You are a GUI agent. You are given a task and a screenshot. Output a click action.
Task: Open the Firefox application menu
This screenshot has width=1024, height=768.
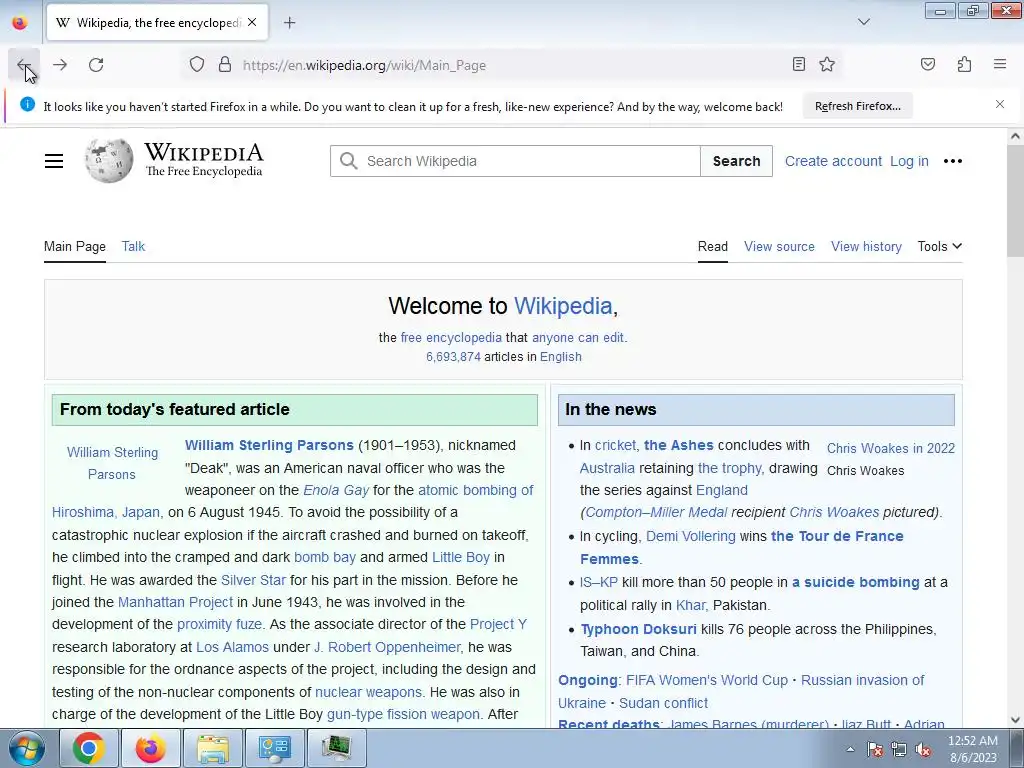(1000, 64)
